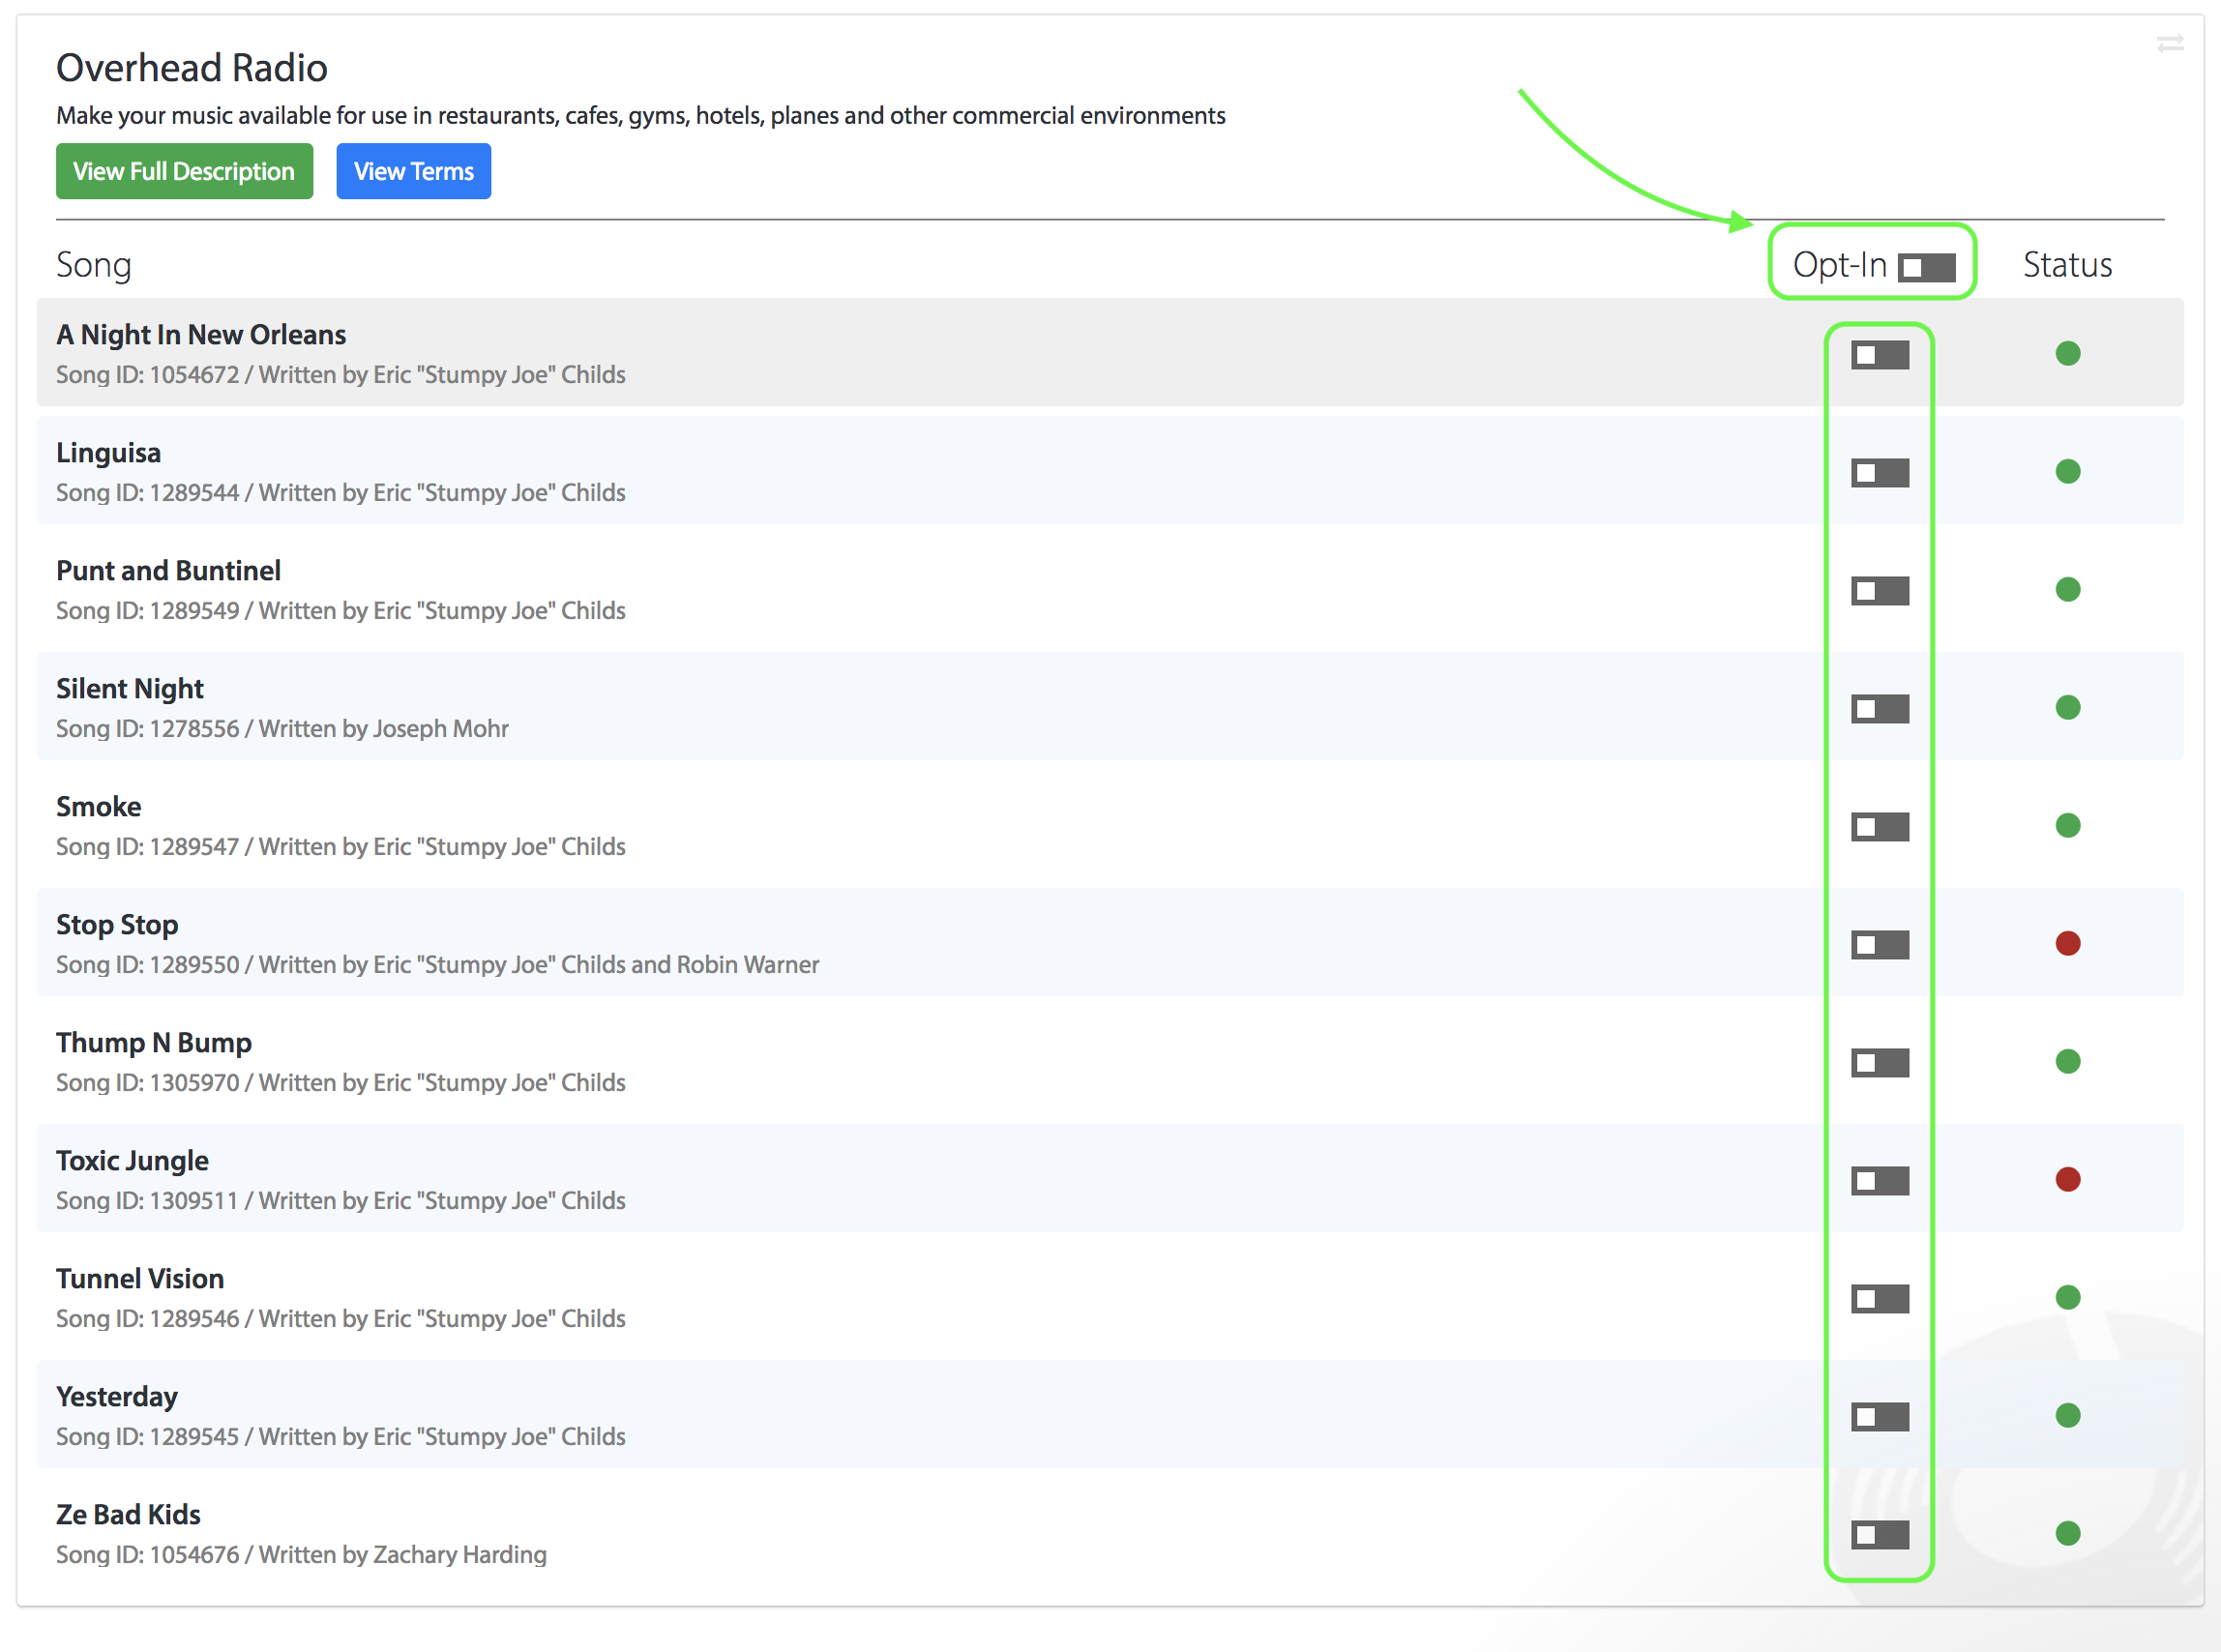The width and height of the screenshot is (2221, 1652).
Task: Click Song ID 1289544 details line
Action: 341,493
